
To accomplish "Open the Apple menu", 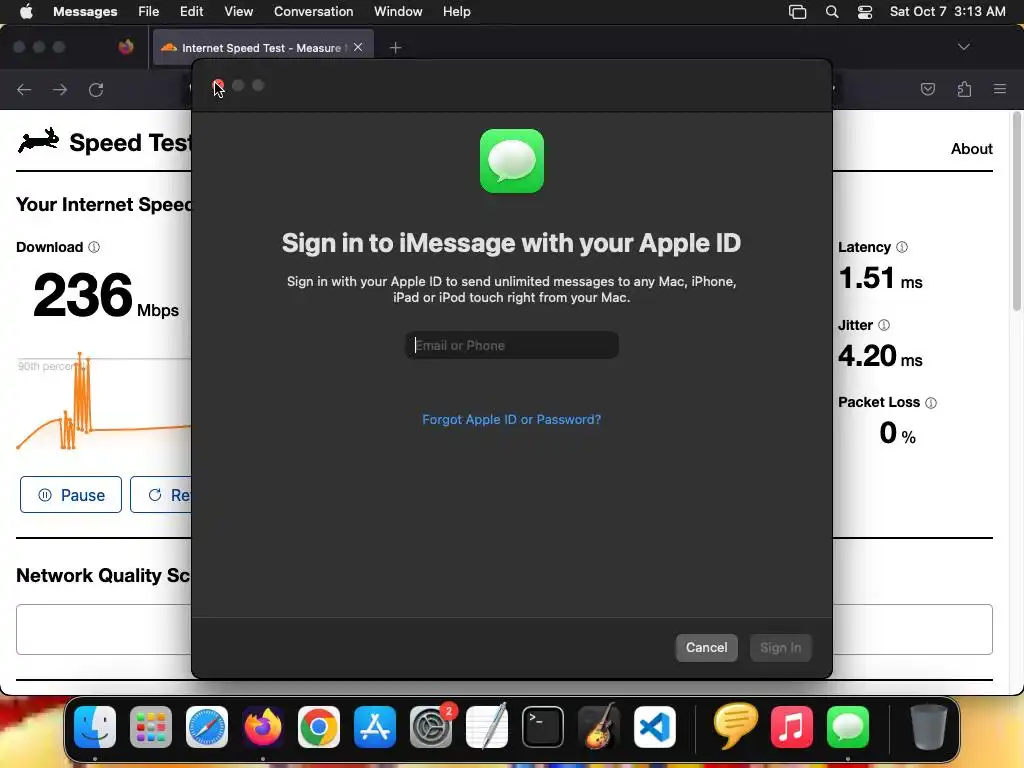I will coord(26,11).
